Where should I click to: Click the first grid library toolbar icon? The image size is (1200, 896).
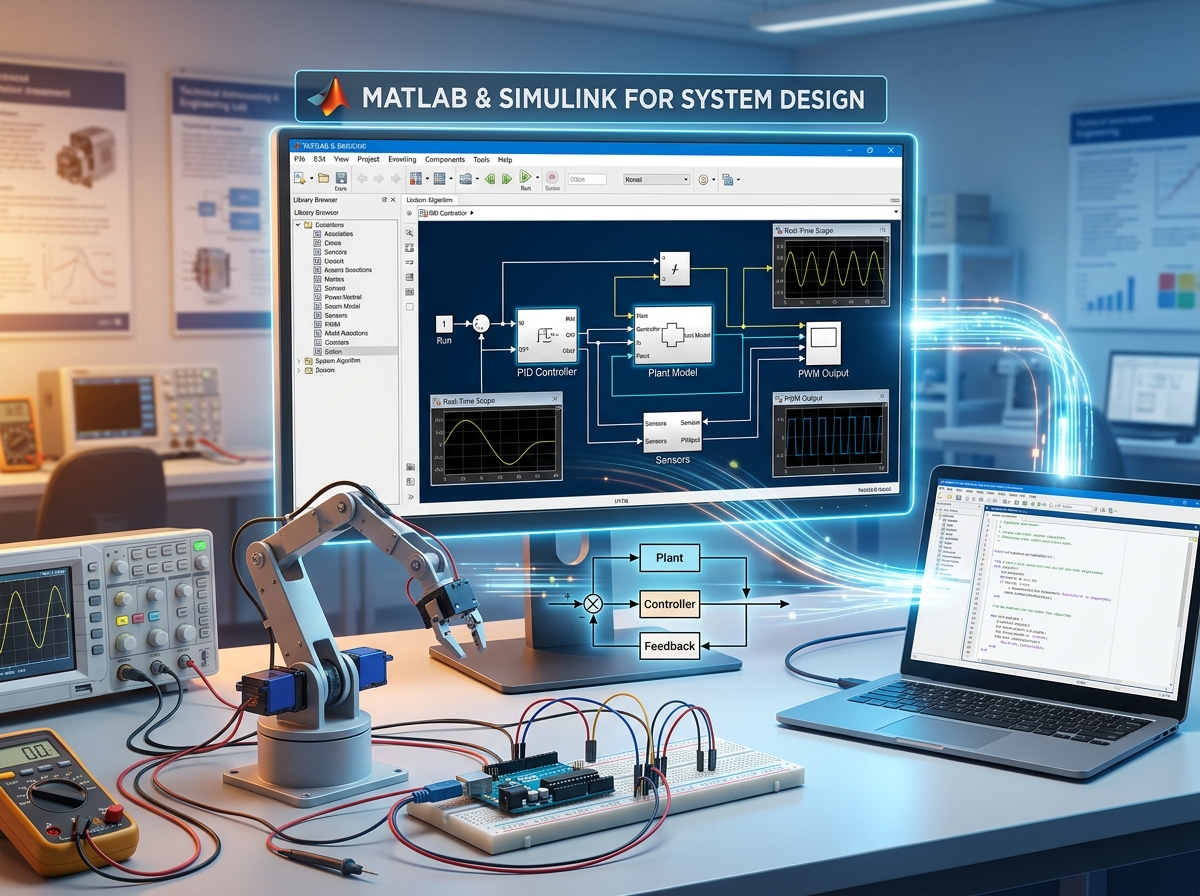click(x=416, y=178)
